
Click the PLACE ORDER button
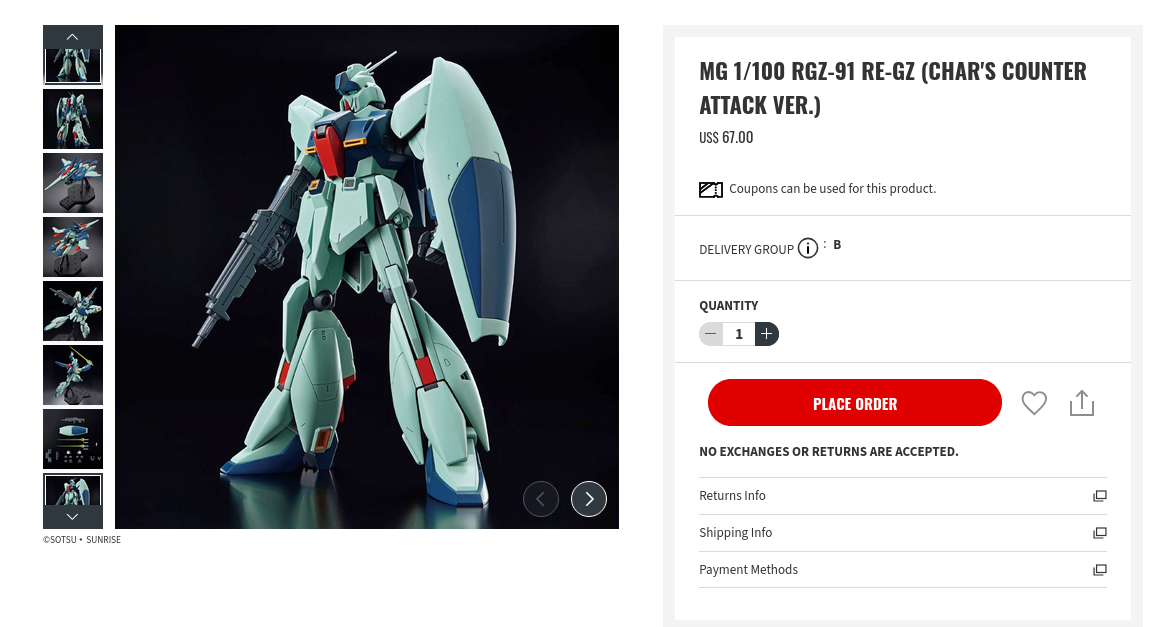(854, 402)
